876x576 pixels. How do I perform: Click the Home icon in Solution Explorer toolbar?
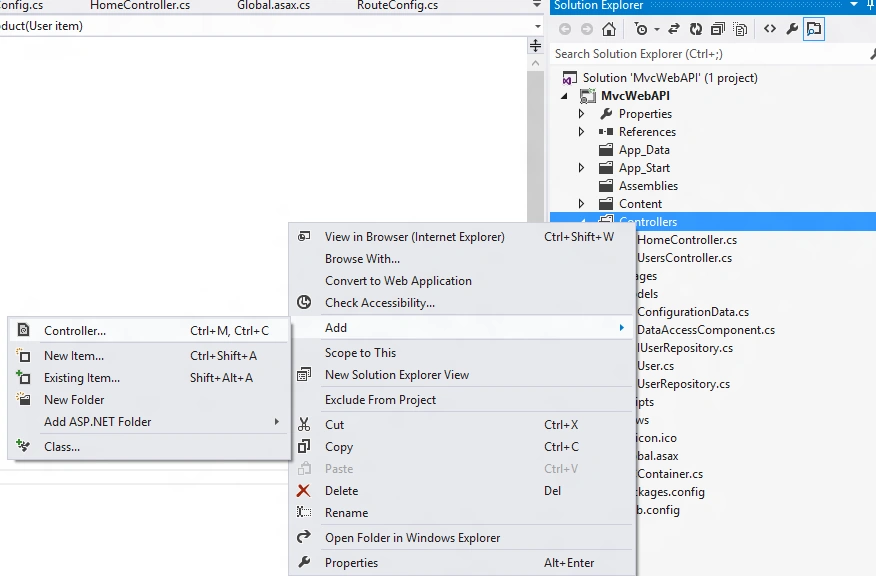point(609,29)
